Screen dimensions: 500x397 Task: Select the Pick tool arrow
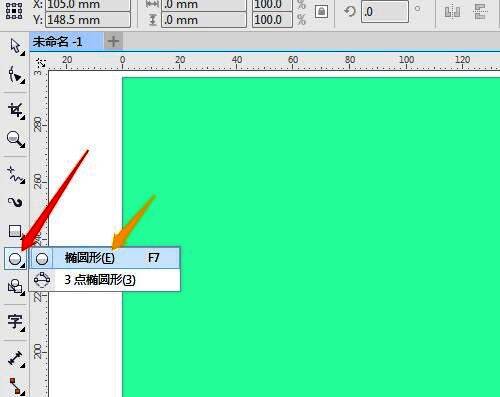(15, 46)
